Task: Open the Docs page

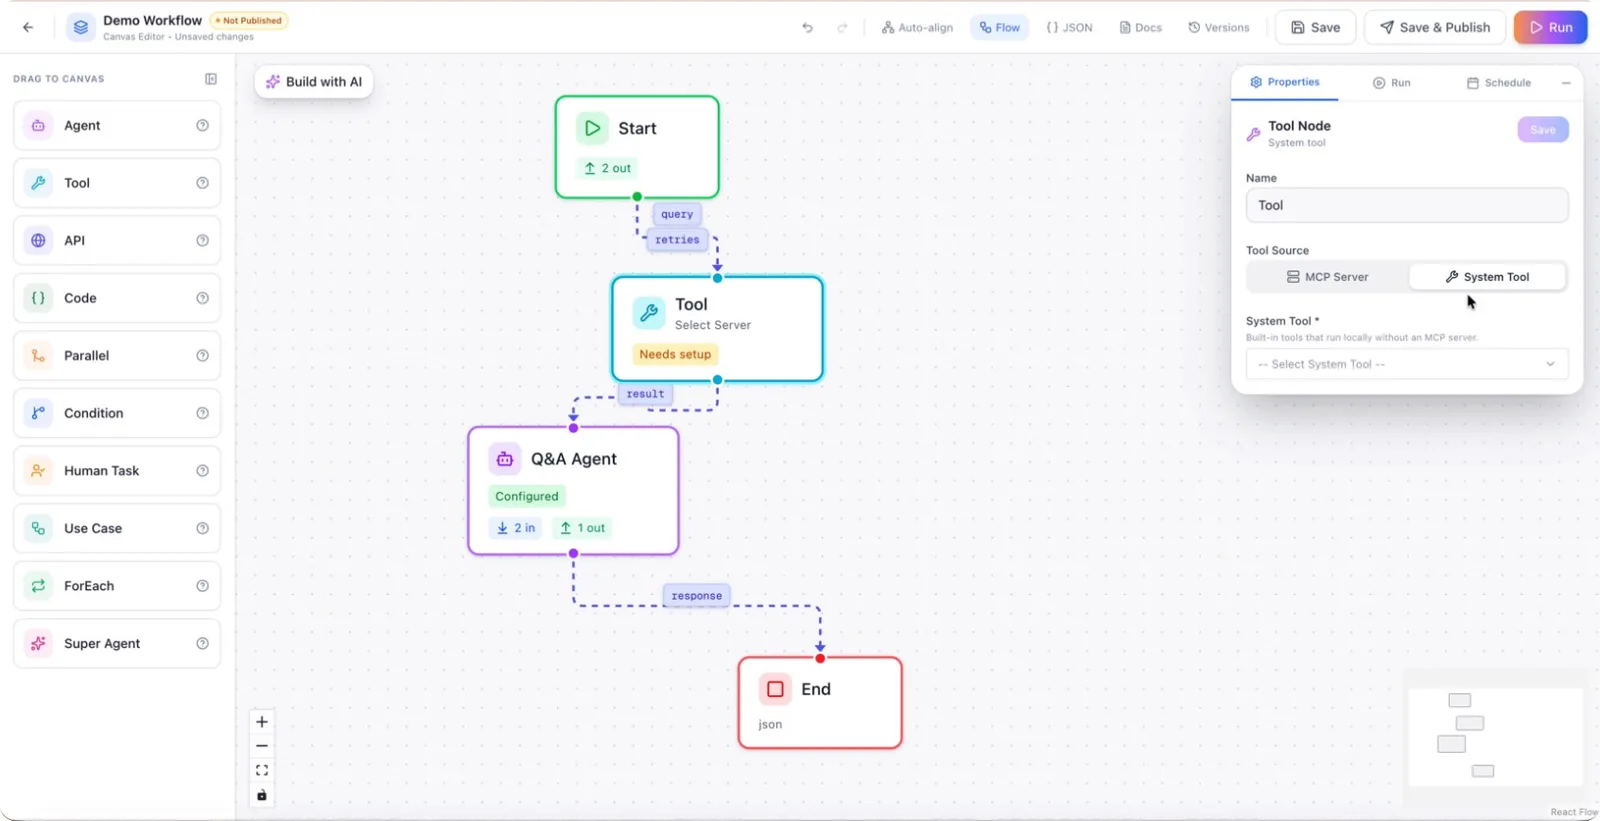Action: coord(1140,28)
